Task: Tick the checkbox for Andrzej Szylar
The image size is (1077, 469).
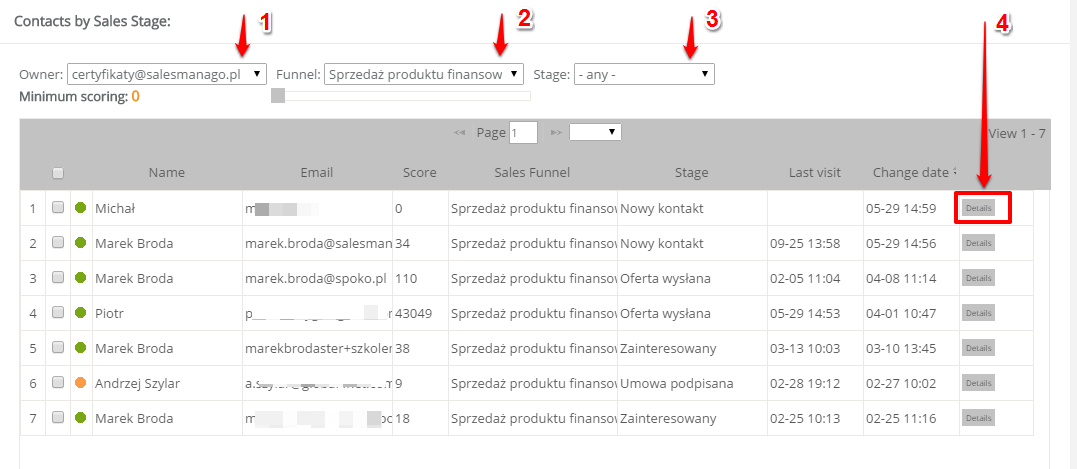Action: point(58,382)
